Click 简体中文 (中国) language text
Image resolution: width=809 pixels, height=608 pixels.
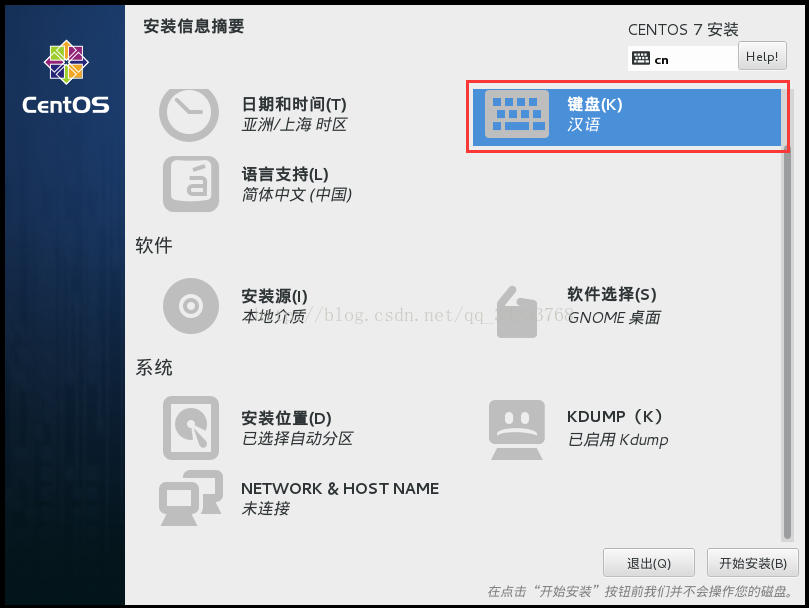pyautogui.click(x=297, y=195)
